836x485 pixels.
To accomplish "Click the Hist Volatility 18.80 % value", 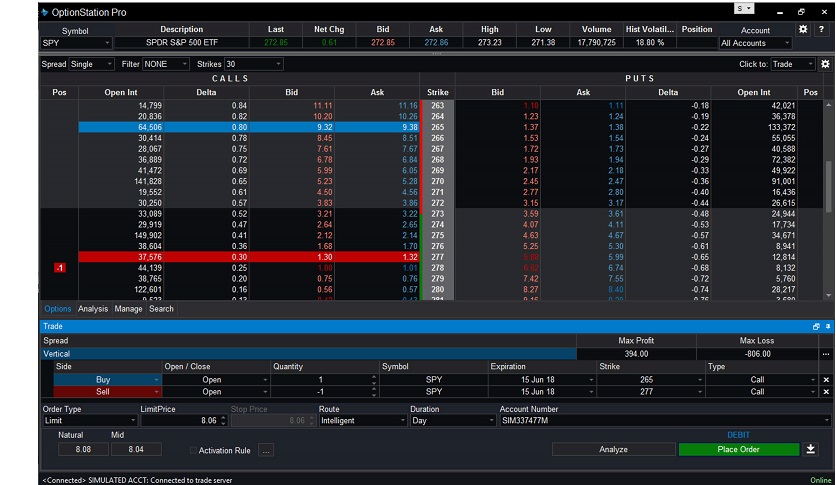I will [x=649, y=43].
